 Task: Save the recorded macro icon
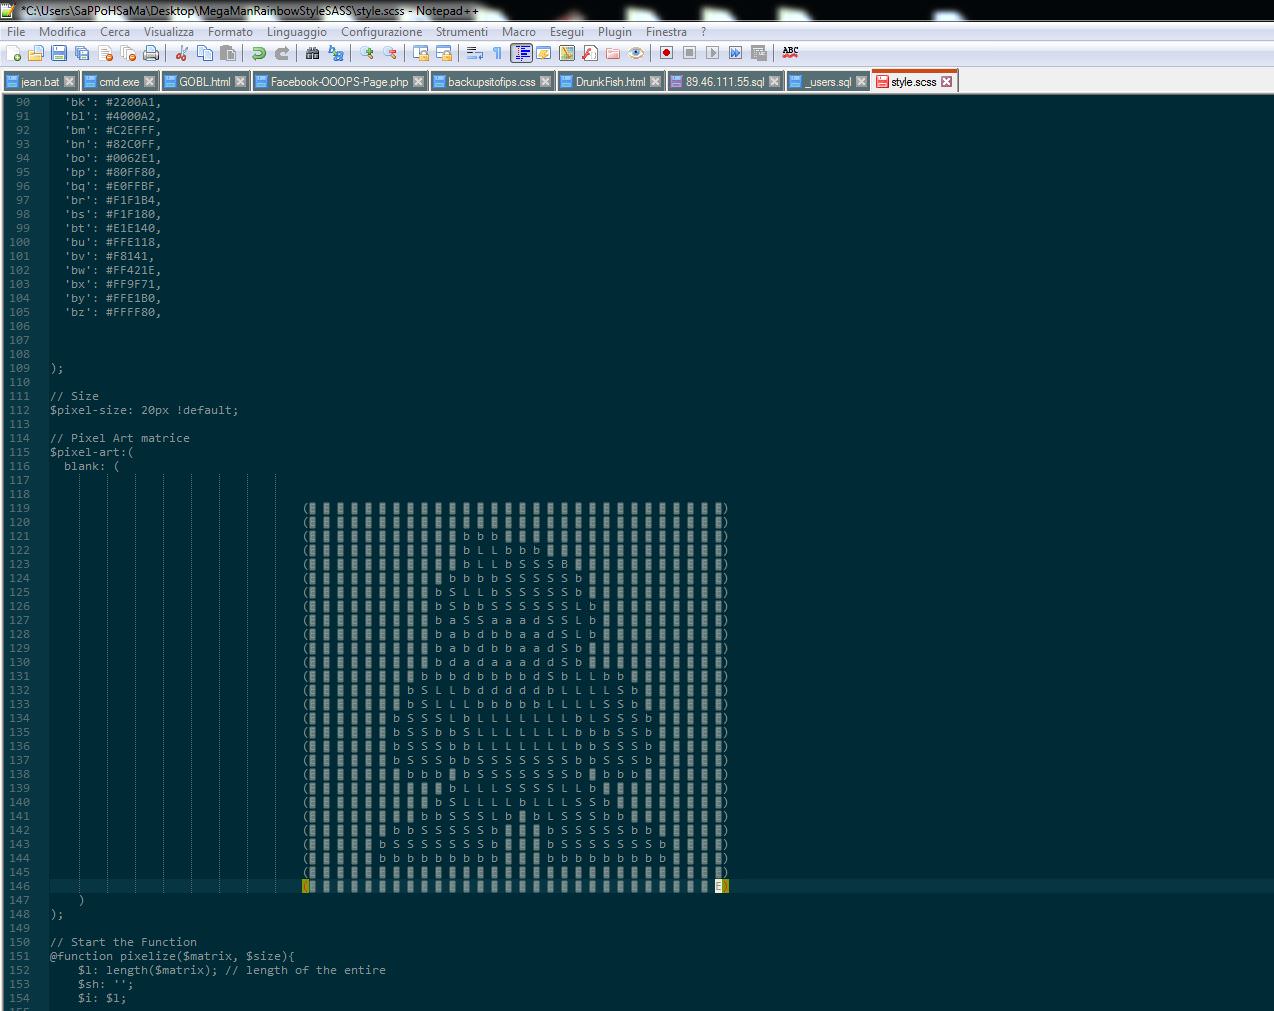point(759,53)
